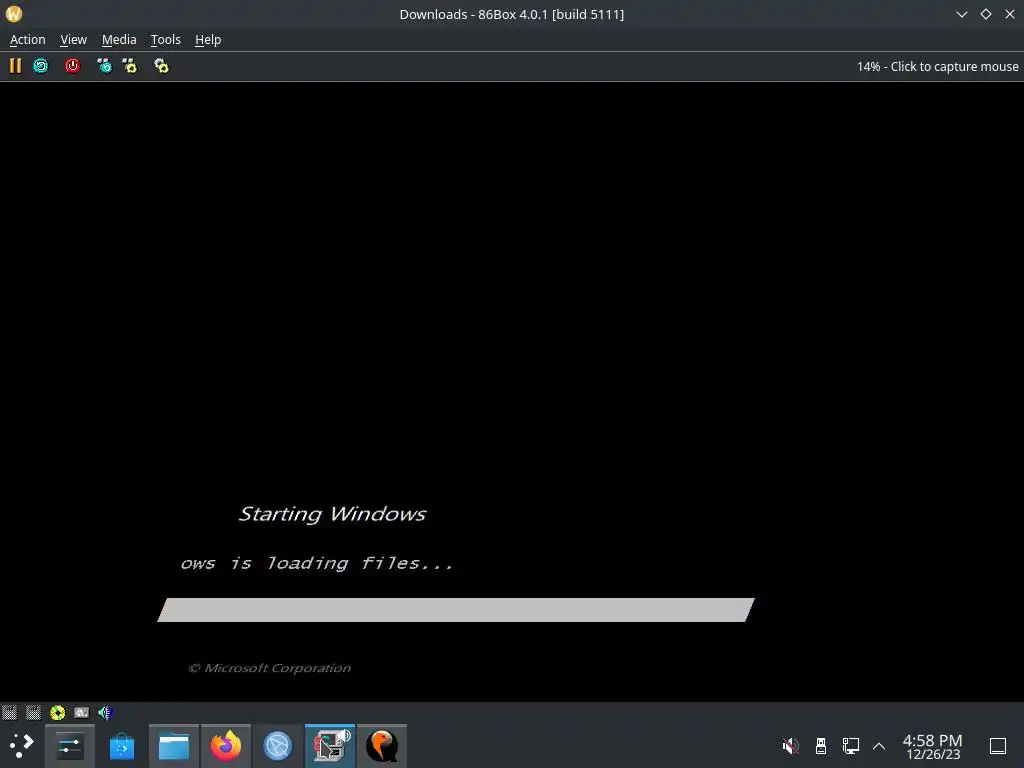Open the Dolphin file manager from the taskbar
The image size is (1024, 768).
point(174,746)
